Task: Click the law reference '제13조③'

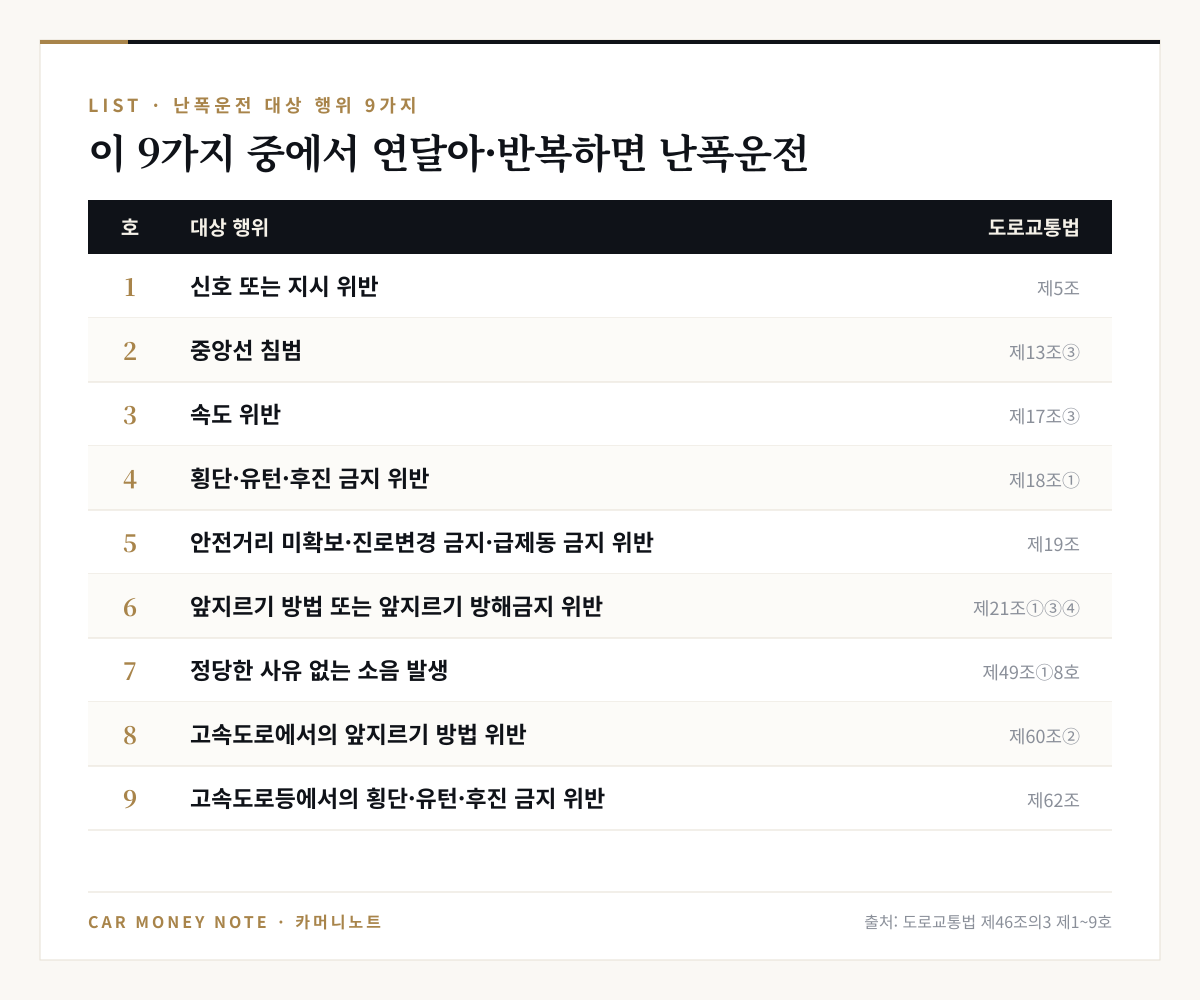Action: (1044, 352)
